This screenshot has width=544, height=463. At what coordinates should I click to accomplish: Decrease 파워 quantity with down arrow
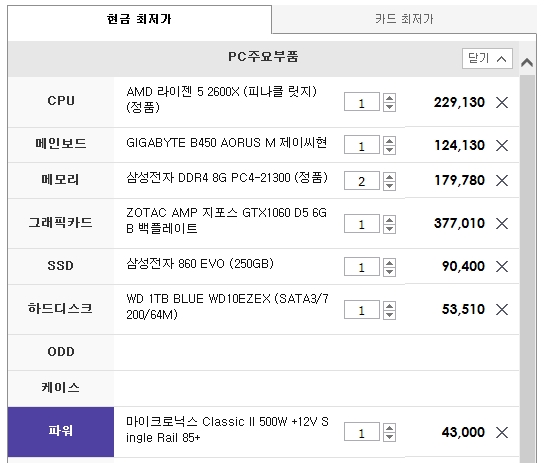coord(389,437)
